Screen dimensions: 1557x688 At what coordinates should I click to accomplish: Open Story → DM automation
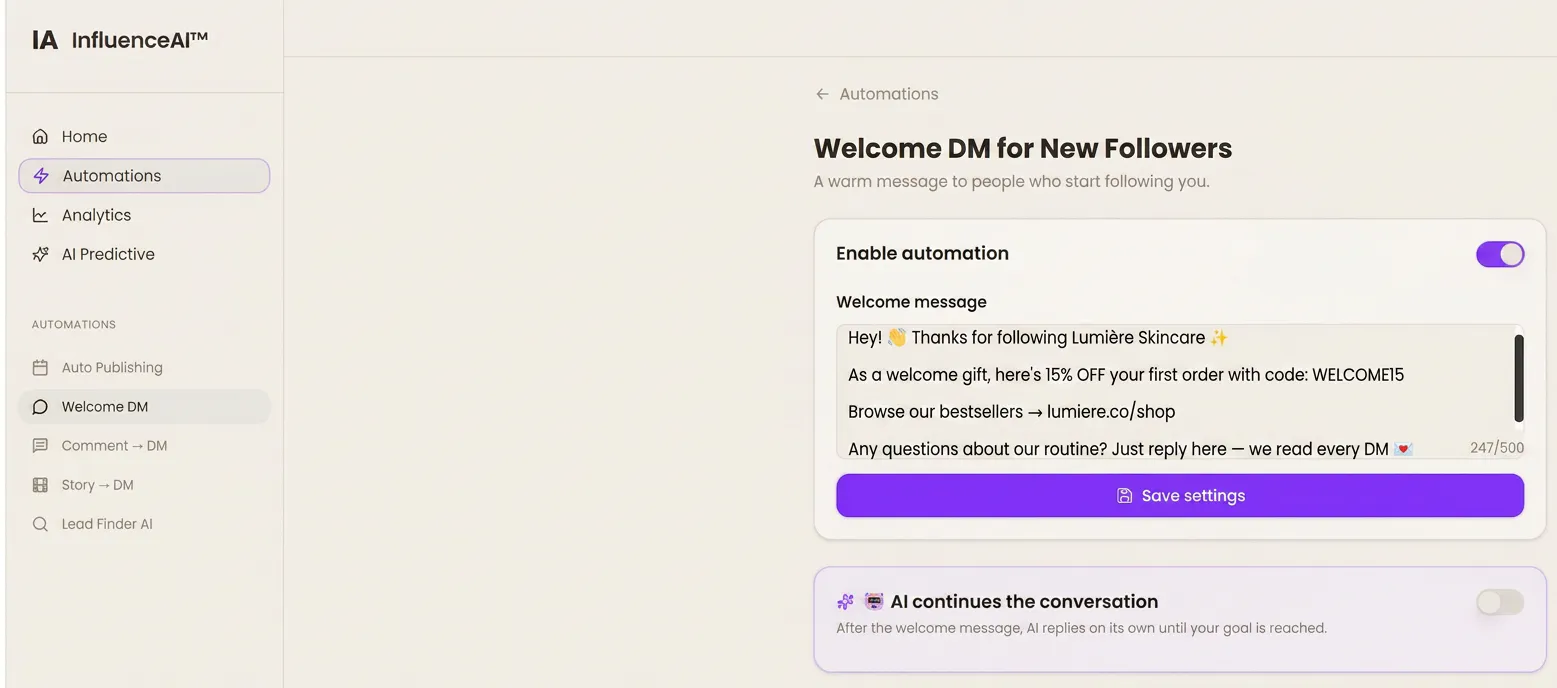pyautogui.click(x=144, y=485)
